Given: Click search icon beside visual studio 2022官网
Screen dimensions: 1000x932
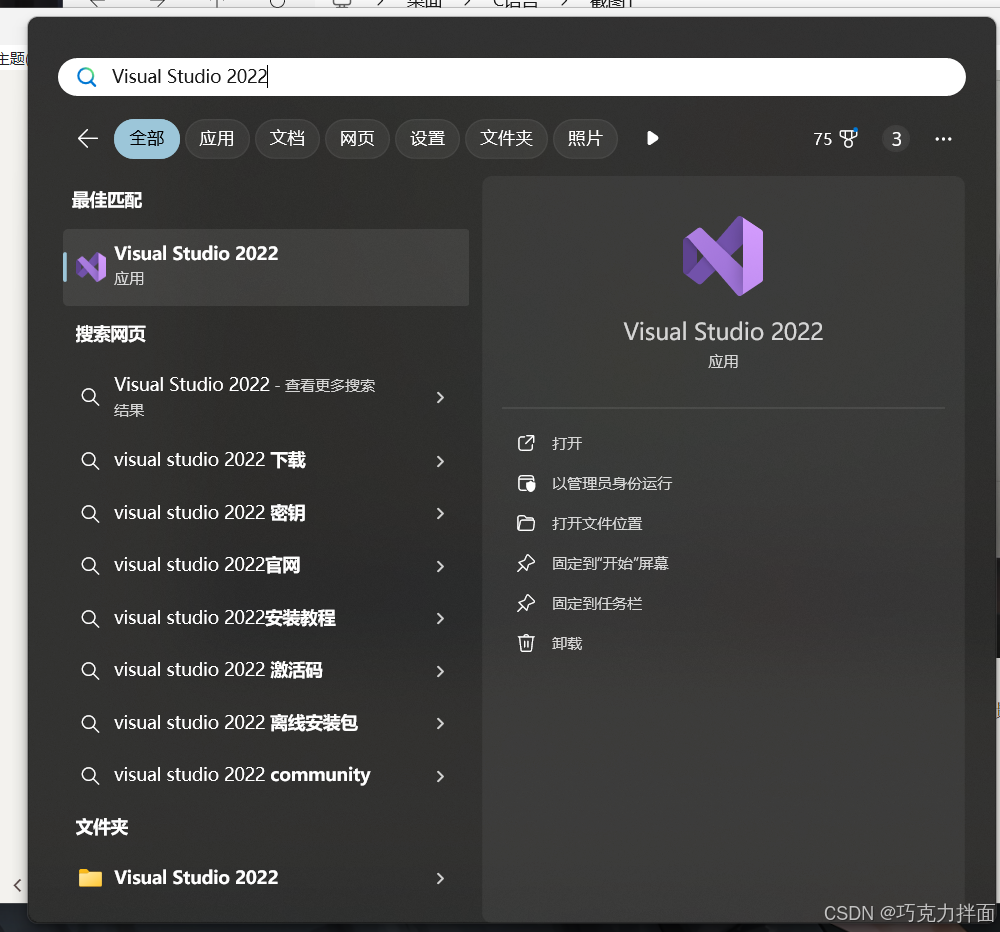Looking at the screenshot, I should tap(90, 566).
